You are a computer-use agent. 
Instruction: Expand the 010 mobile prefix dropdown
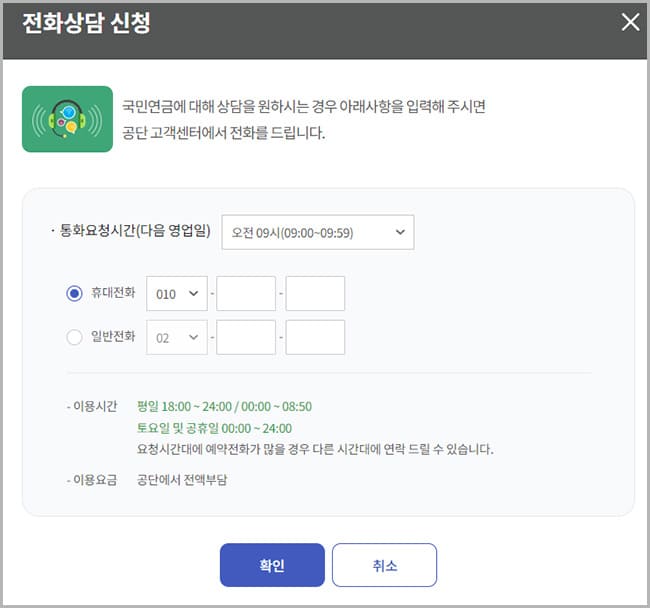pyautogui.click(x=176, y=294)
